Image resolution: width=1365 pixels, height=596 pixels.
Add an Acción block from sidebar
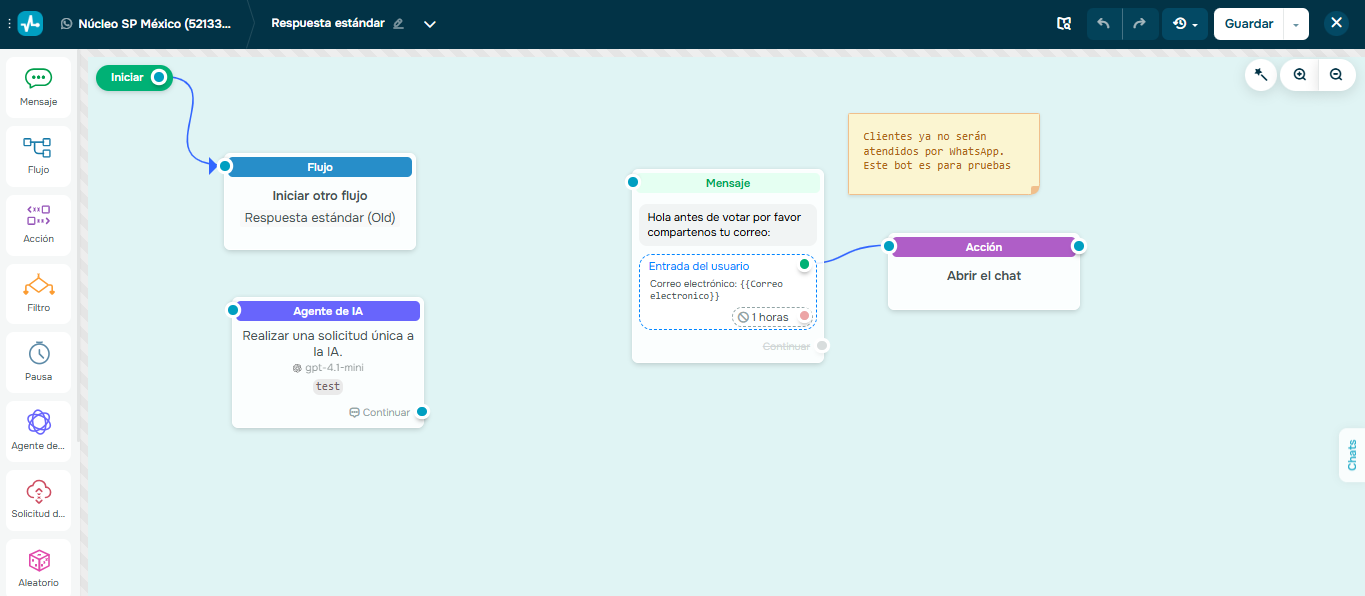[38, 226]
